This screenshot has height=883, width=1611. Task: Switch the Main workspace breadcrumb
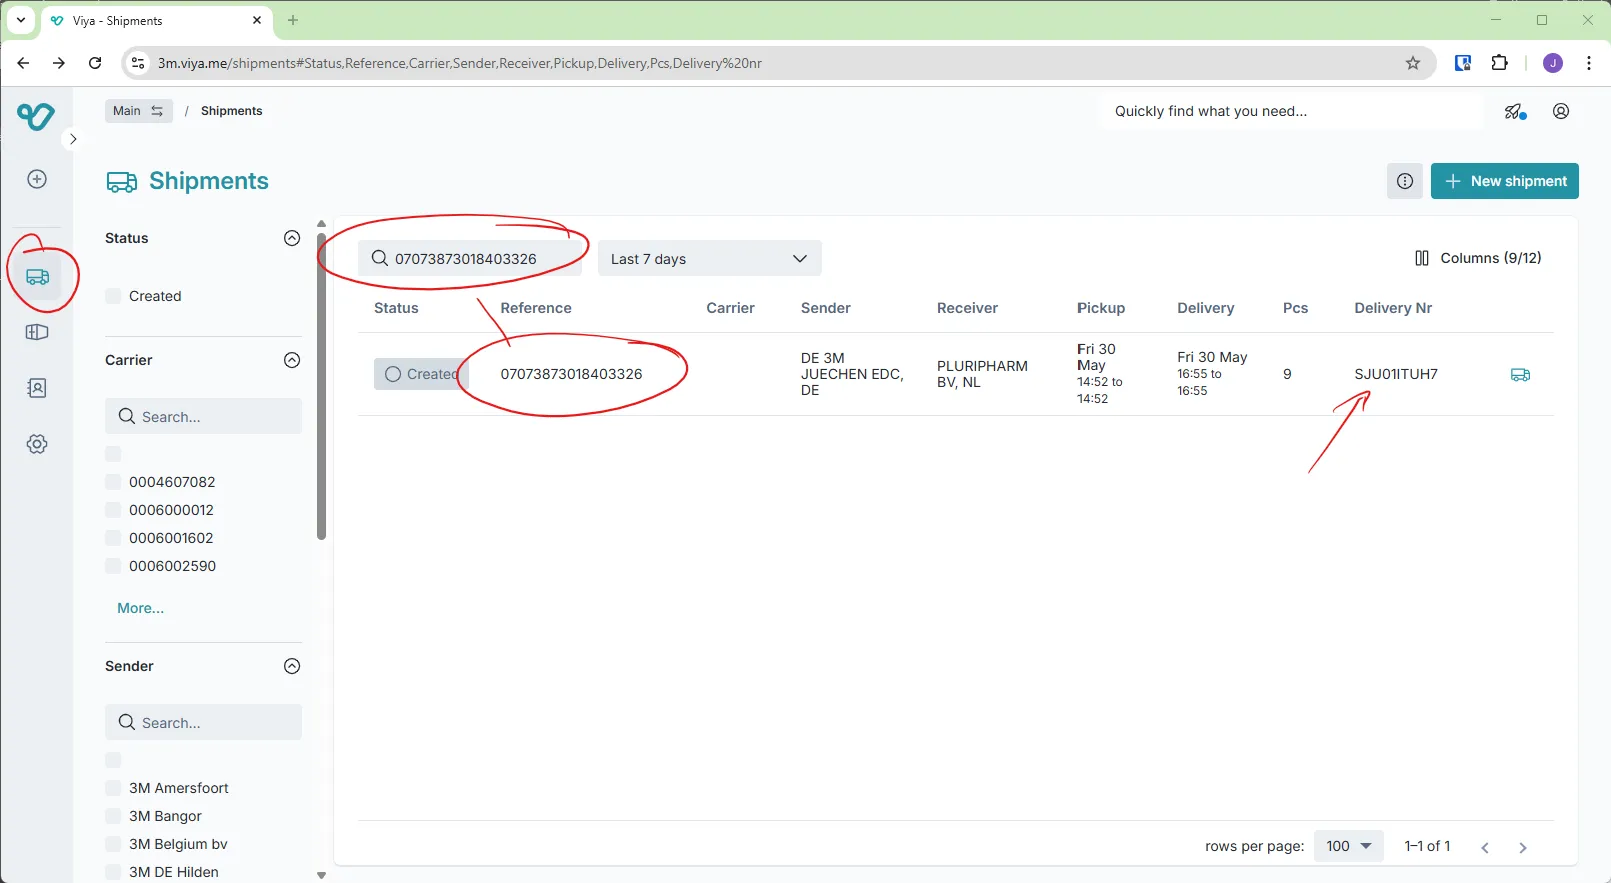[x=138, y=111]
